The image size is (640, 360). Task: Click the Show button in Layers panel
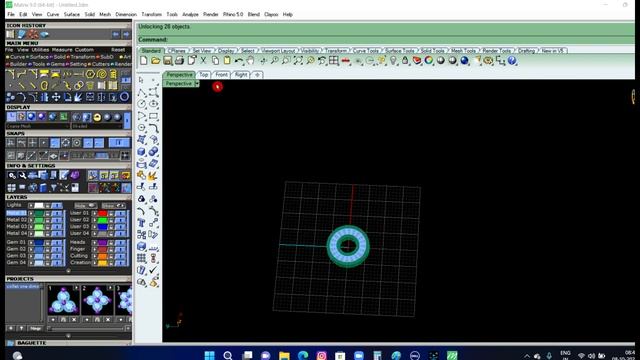(x=113, y=205)
